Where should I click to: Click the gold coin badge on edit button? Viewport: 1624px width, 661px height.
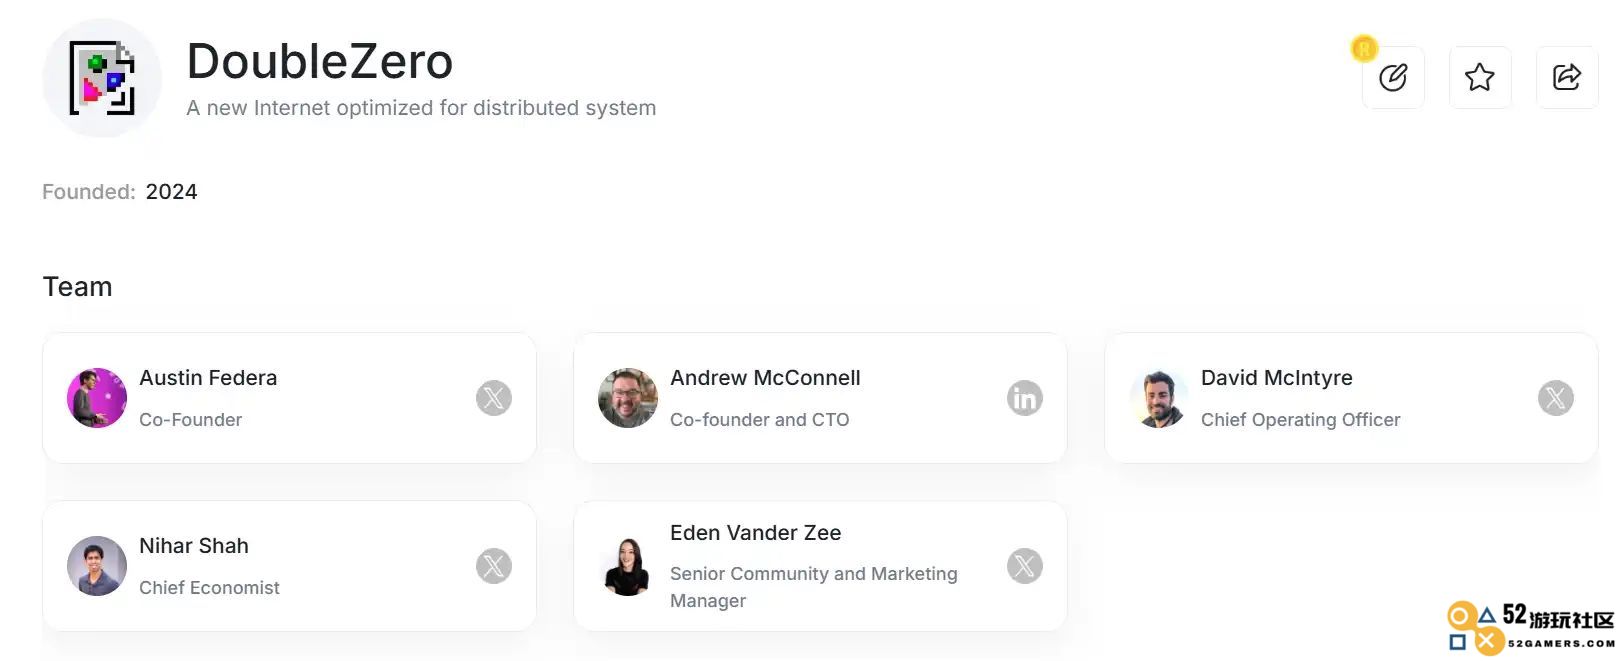tap(1364, 48)
